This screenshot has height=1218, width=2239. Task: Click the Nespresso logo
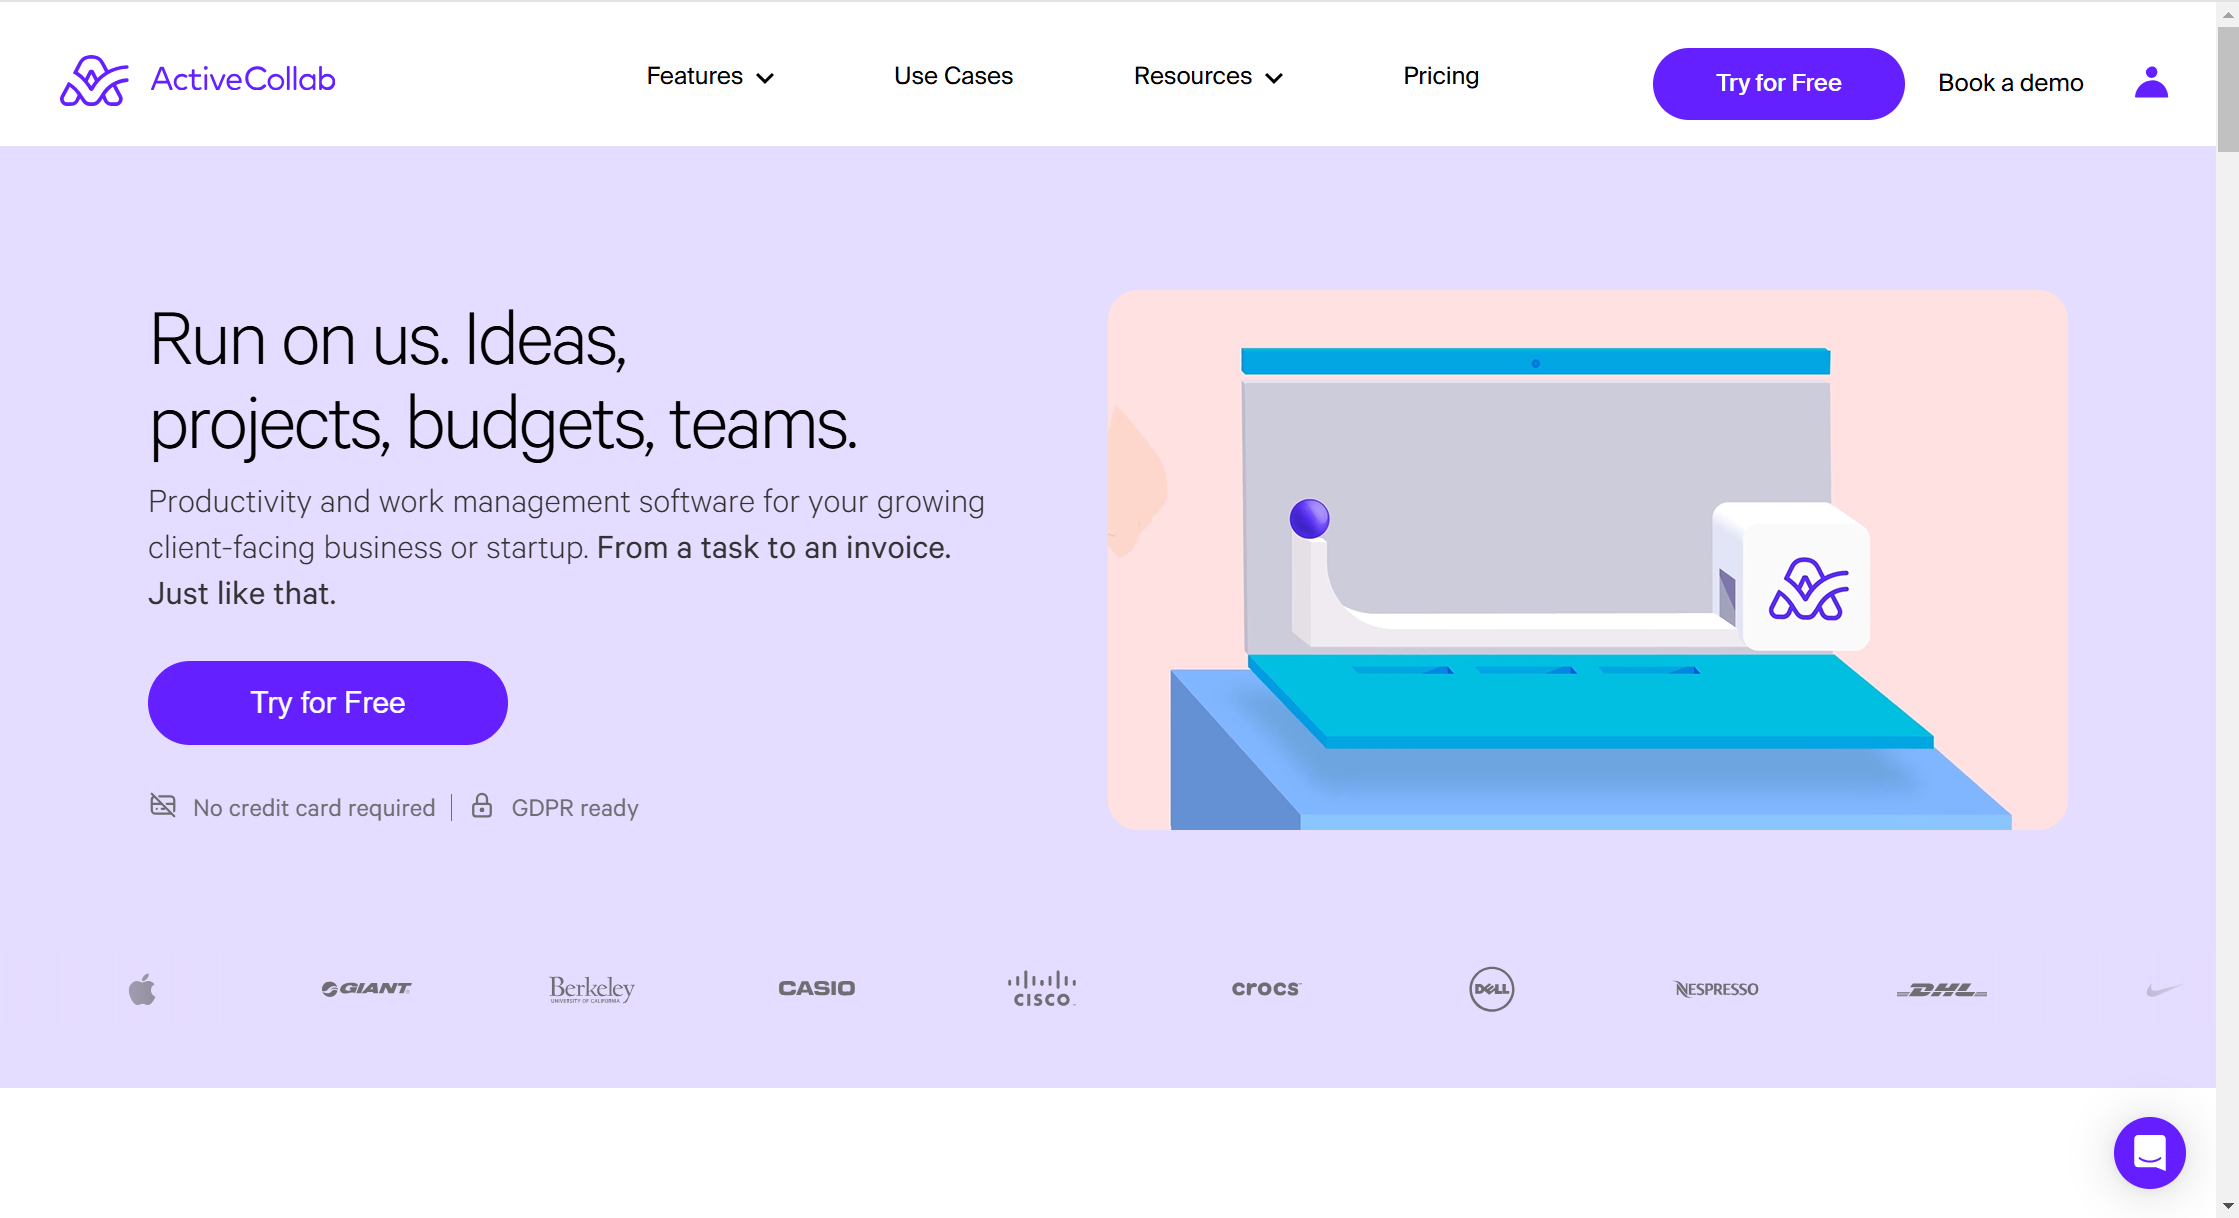coord(1716,989)
